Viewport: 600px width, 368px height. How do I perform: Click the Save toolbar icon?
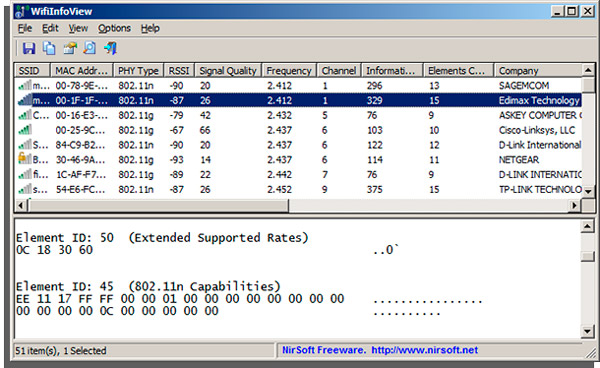(29, 48)
